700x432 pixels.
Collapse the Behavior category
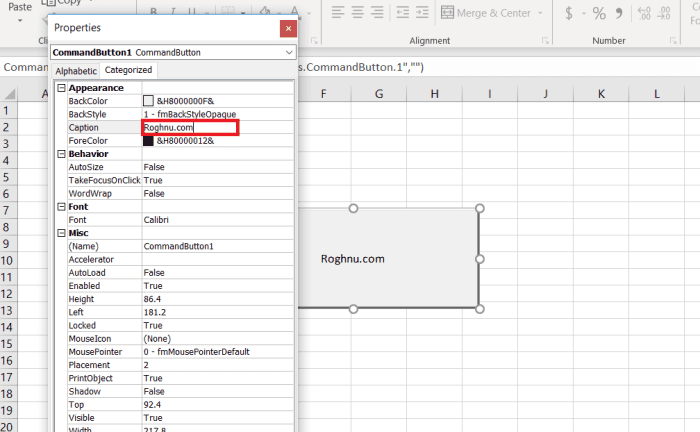point(62,154)
